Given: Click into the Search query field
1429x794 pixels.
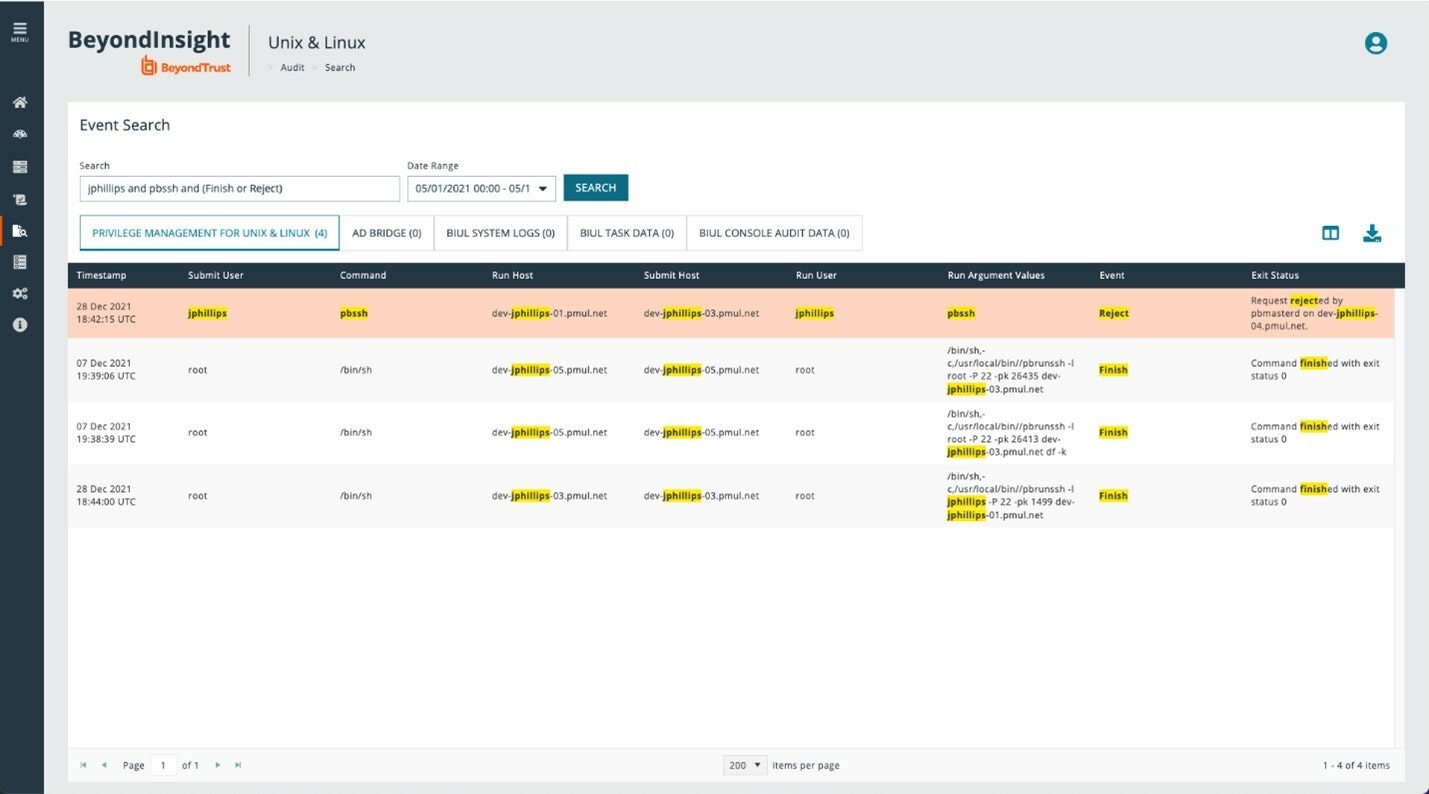Looking at the screenshot, I should (x=239, y=188).
